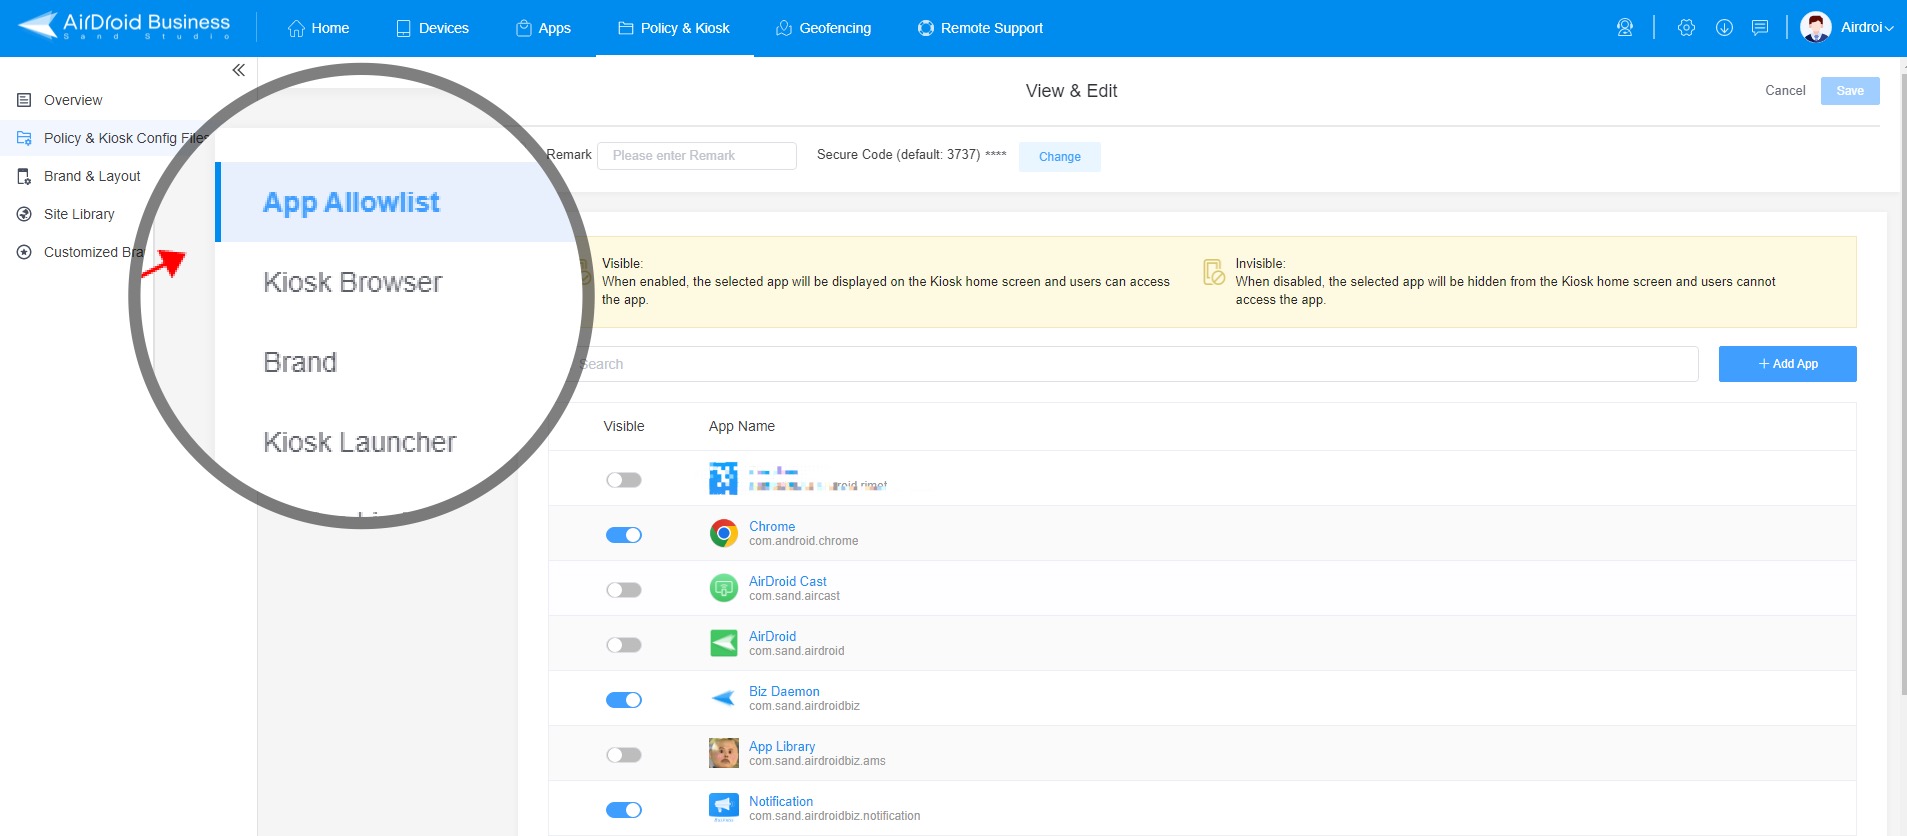Switch to the Devices tab
Viewport: 1907px width, 836px height.
tap(432, 28)
